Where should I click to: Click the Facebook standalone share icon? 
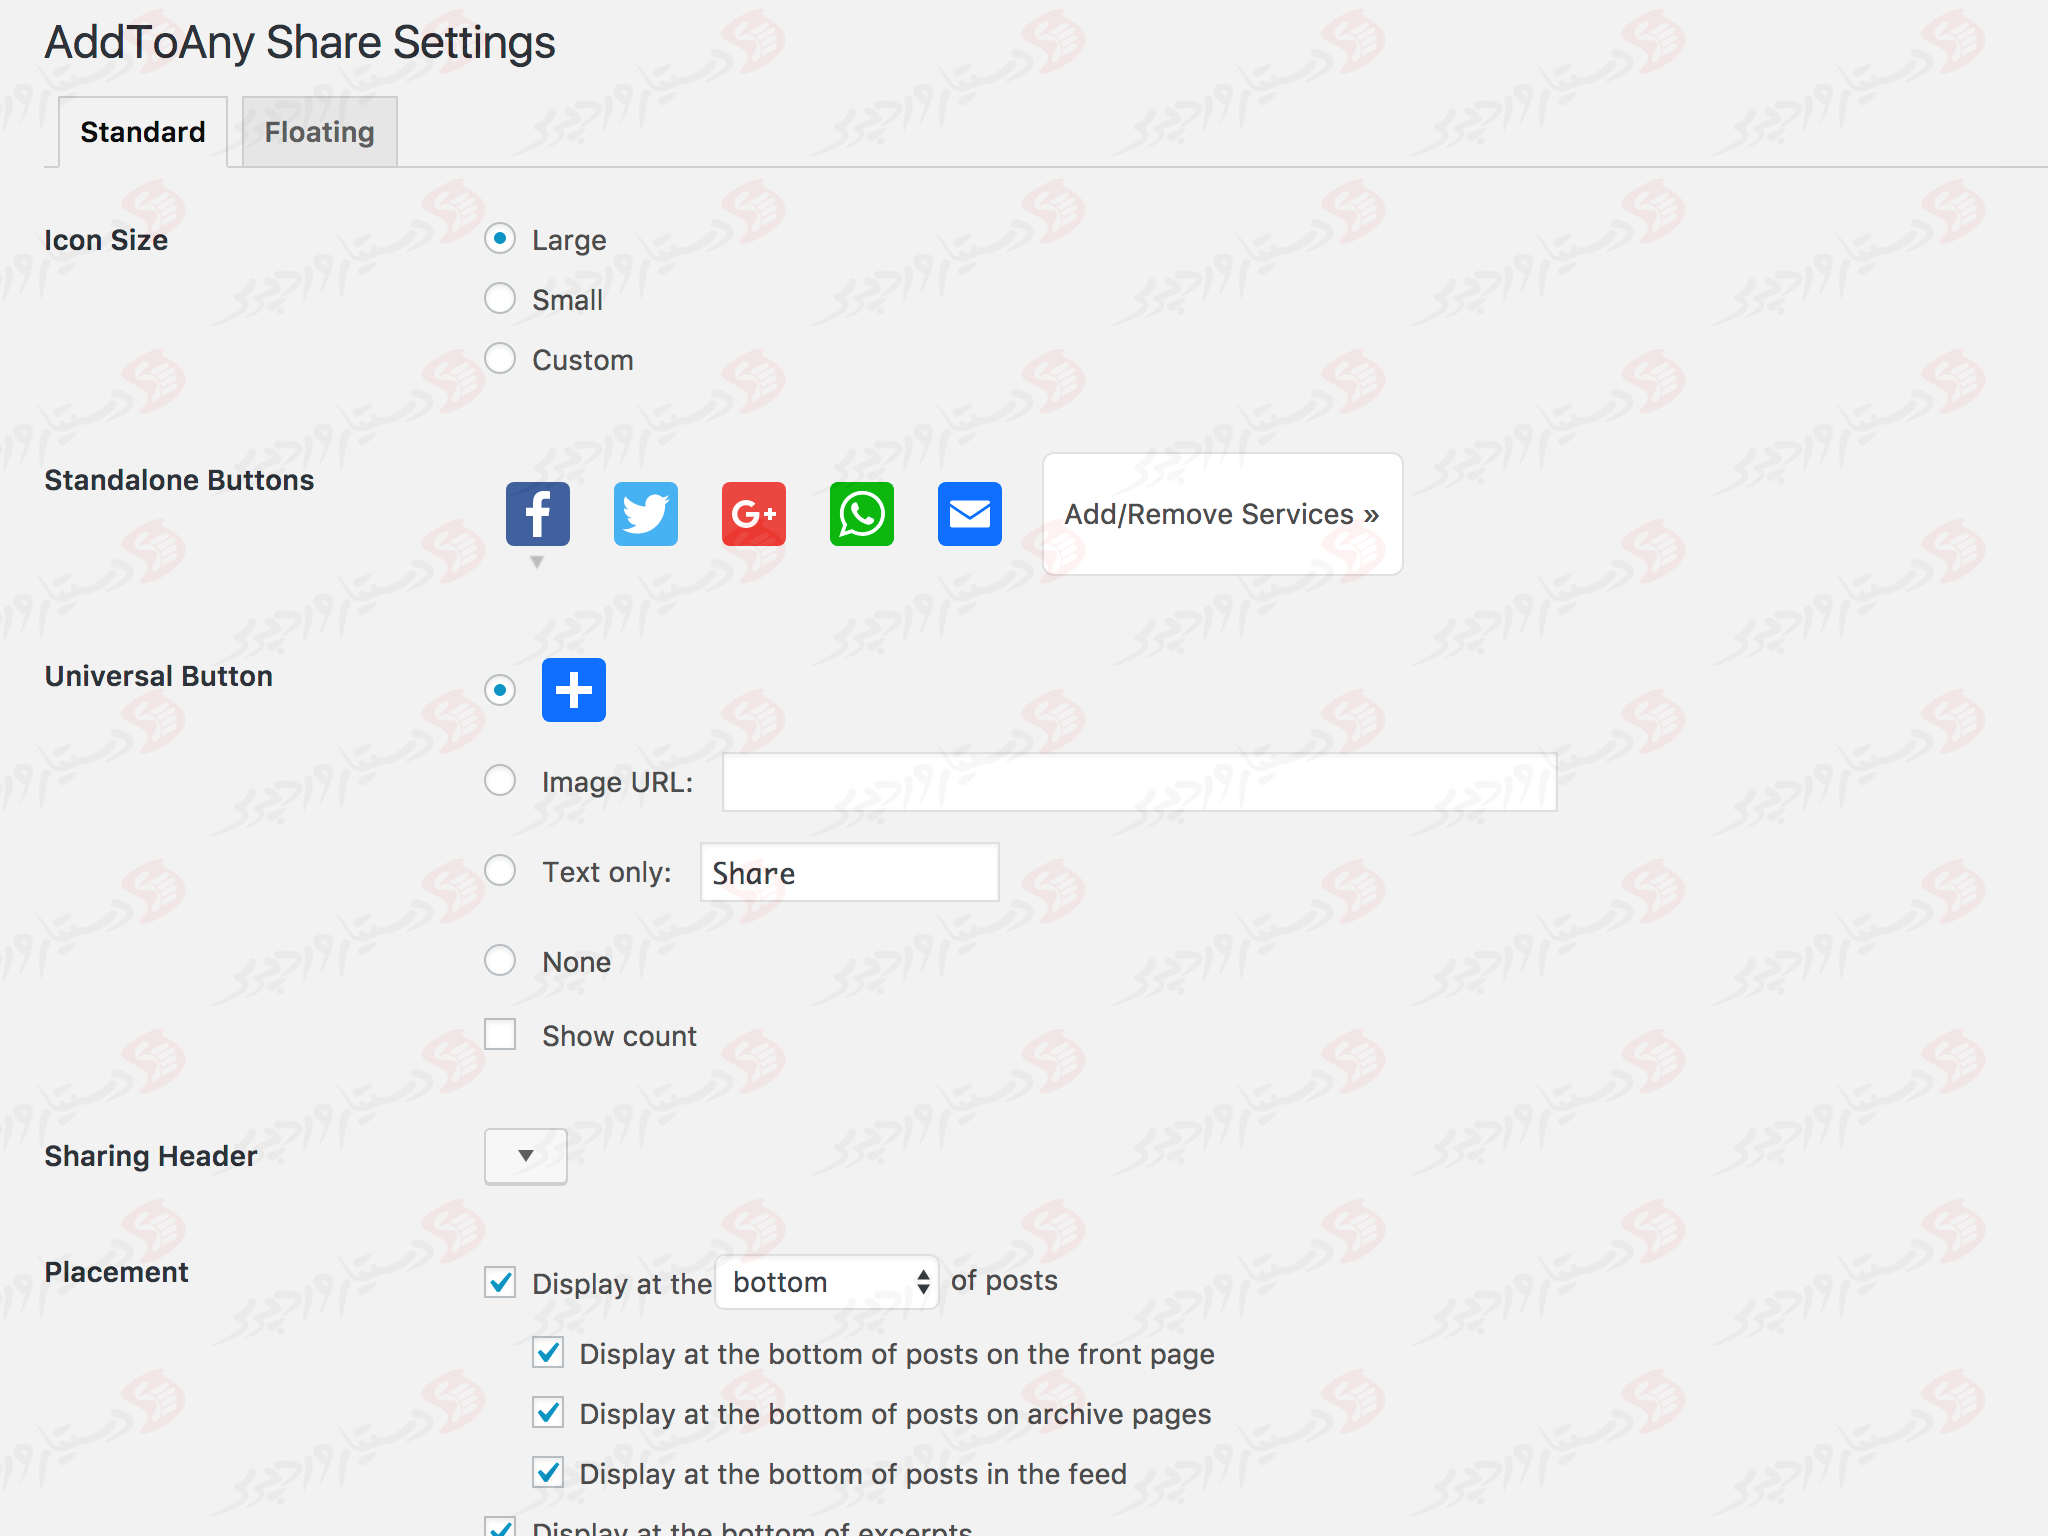(537, 515)
